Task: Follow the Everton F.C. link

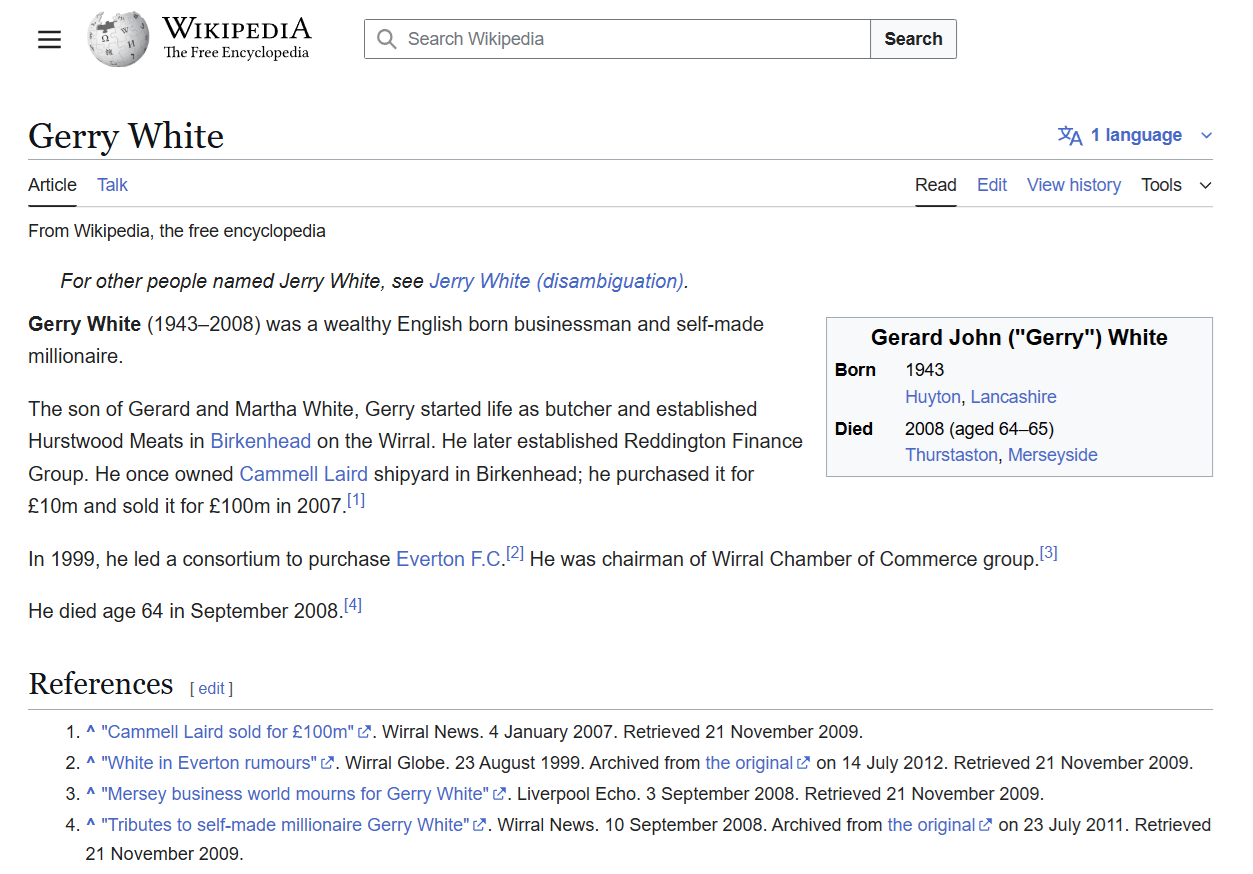Action: pyautogui.click(x=449, y=559)
